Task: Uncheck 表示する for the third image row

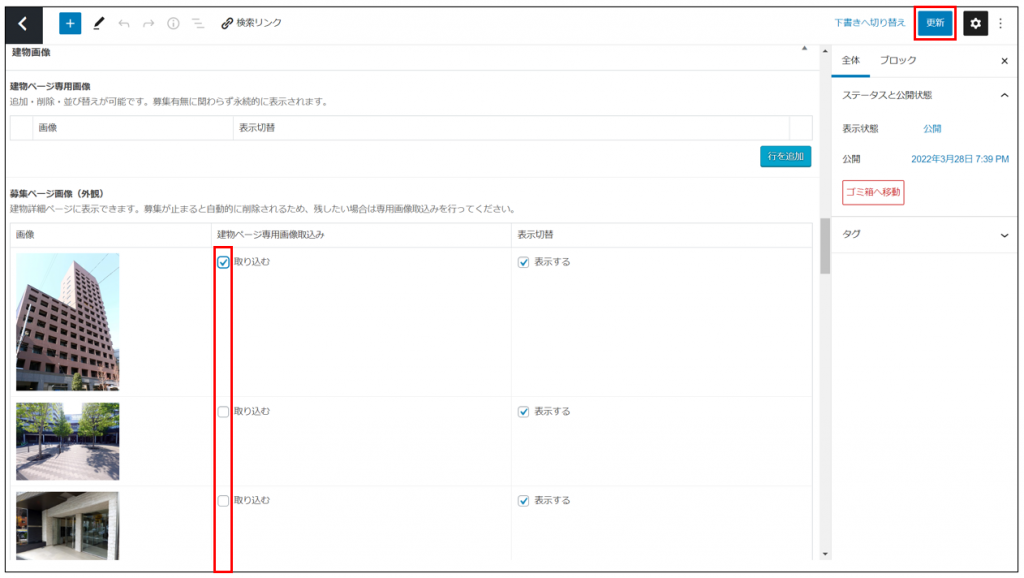Action: [523, 500]
